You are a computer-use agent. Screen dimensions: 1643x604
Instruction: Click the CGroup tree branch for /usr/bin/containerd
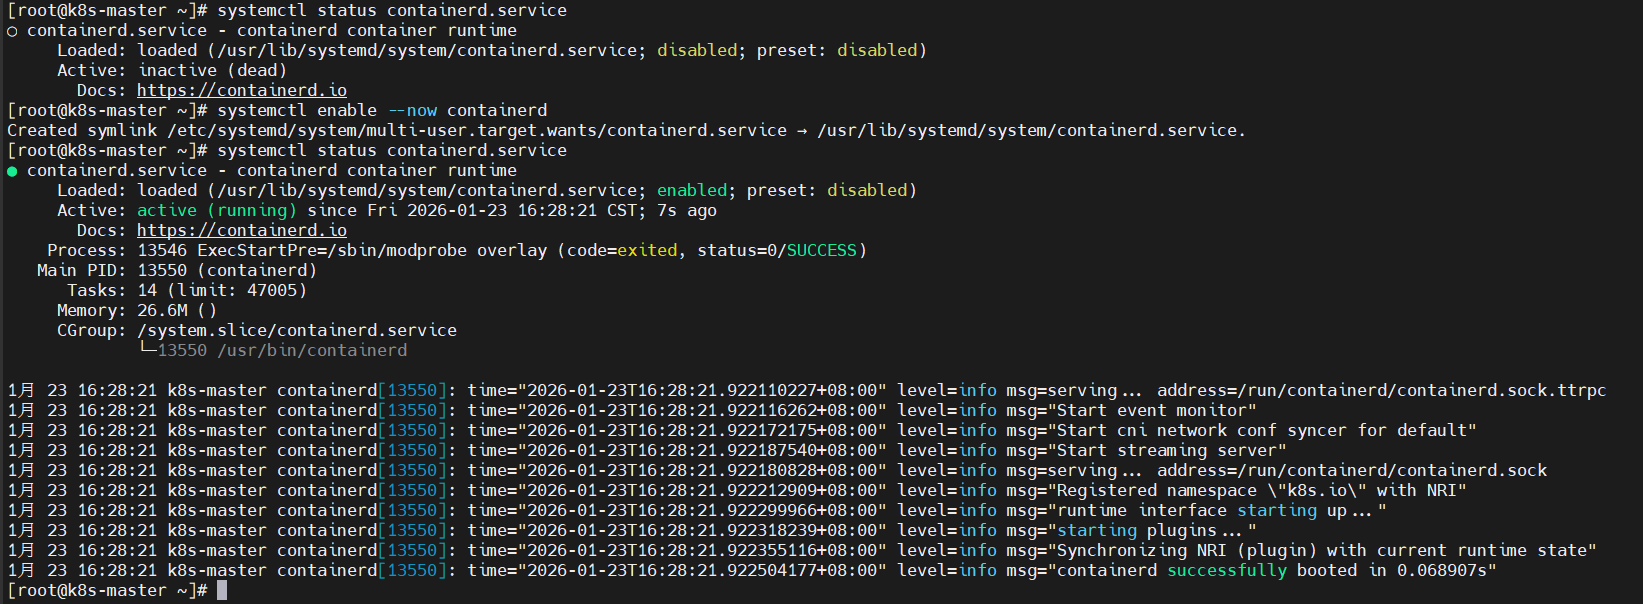click(x=147, y=350)
